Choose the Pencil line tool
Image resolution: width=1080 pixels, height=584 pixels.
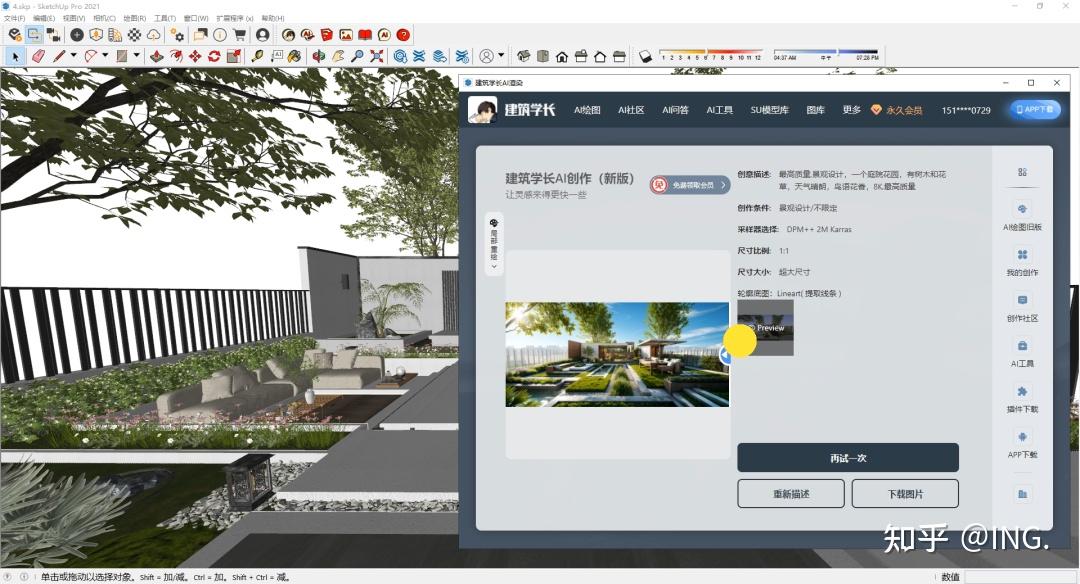click(x=59, y=56)
